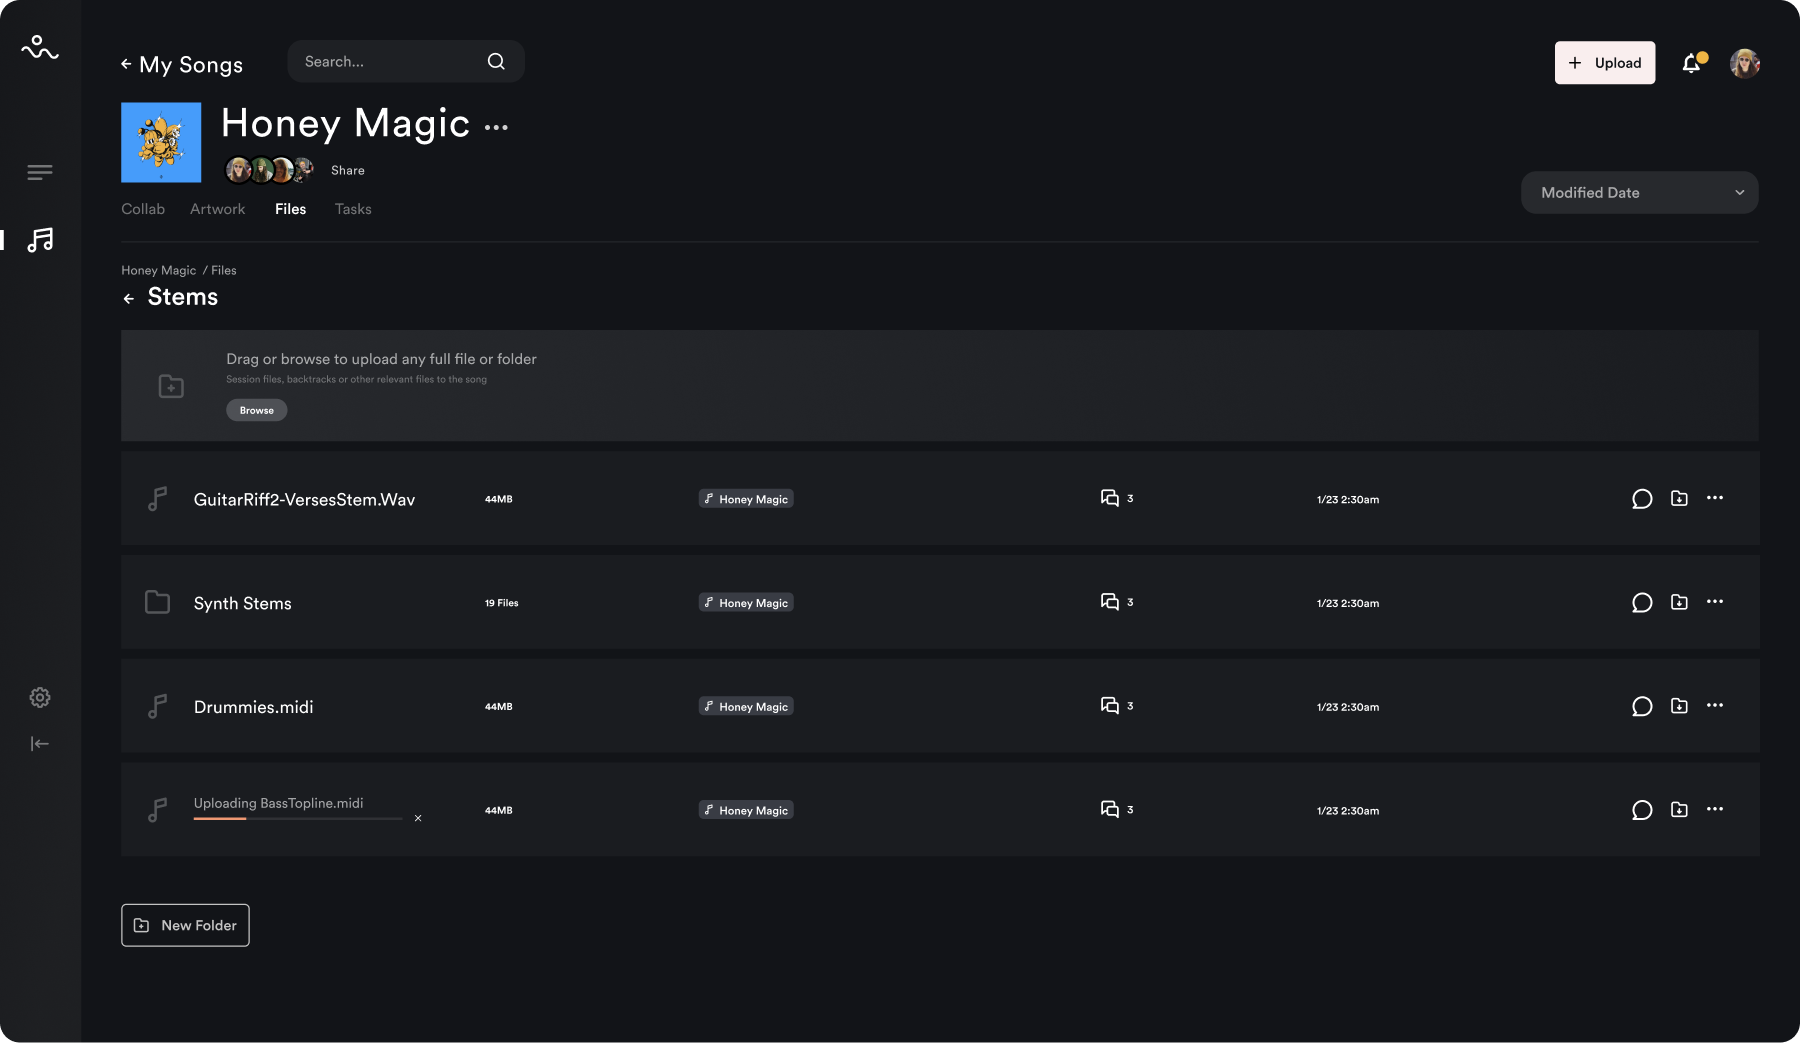
Task: Select the My Songs music note in sidebar
Action: (x=40, y=240)
